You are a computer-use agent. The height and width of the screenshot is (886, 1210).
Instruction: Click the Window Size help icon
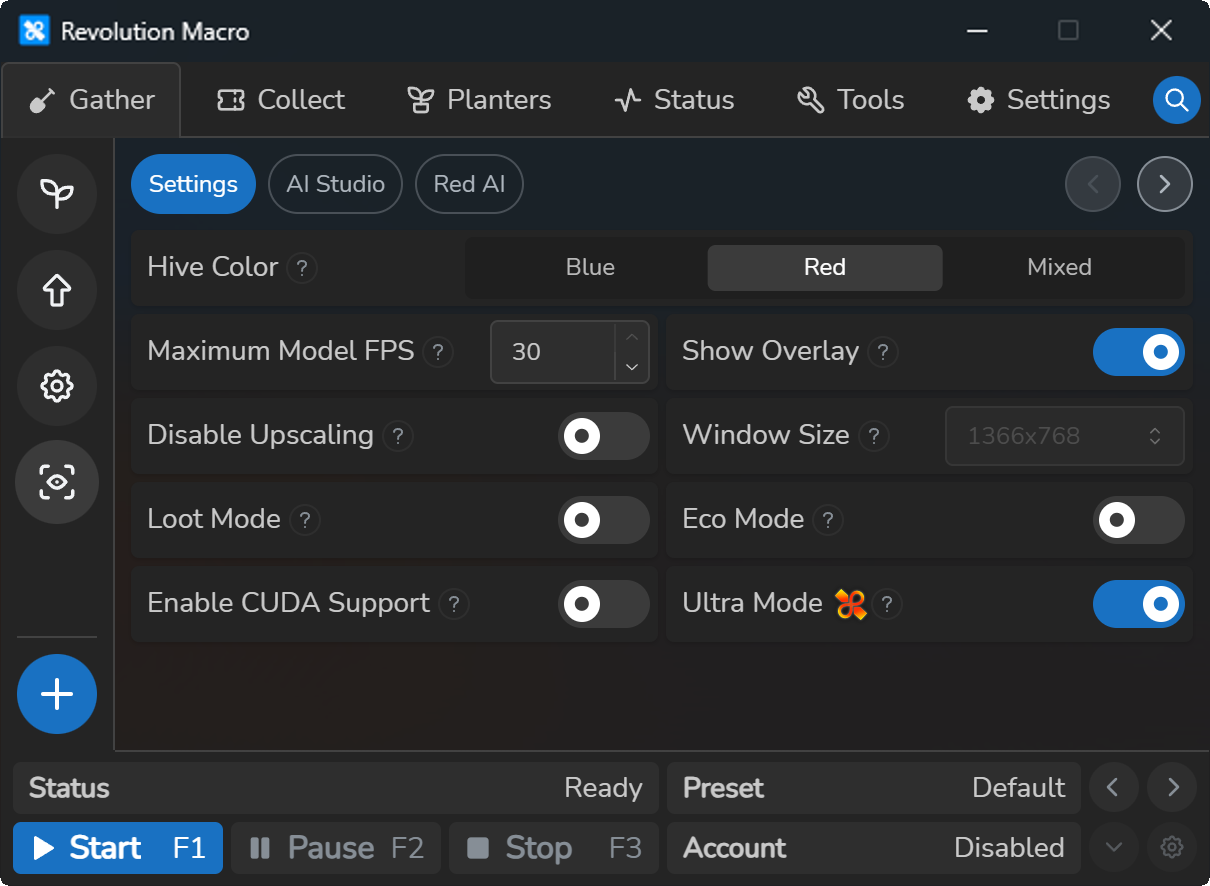click(874, 436)
